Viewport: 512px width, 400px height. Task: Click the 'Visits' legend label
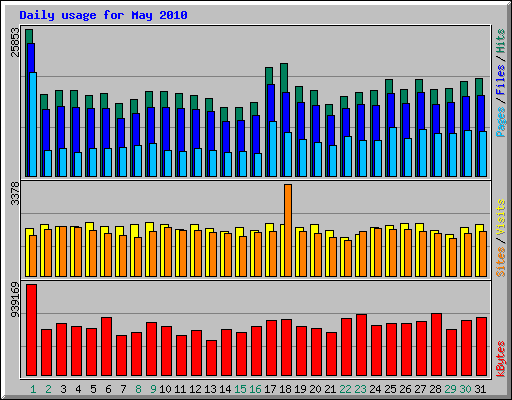[501, 217]
